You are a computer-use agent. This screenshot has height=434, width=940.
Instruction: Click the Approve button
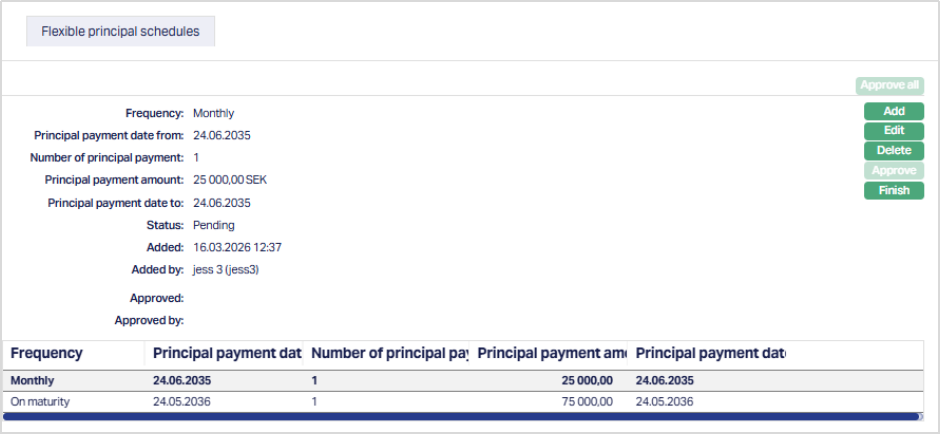(893, 171)
